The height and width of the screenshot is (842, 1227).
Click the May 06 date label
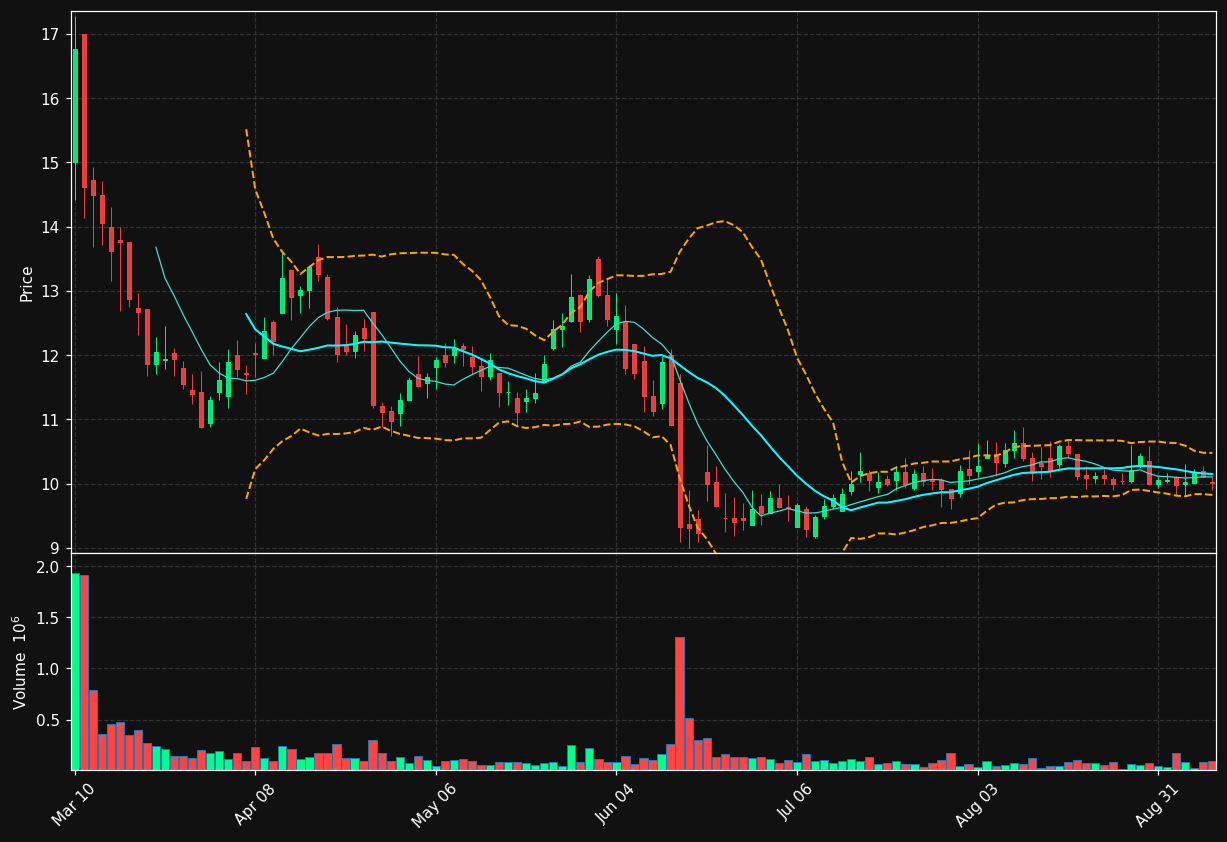click(x=434, y=805)
